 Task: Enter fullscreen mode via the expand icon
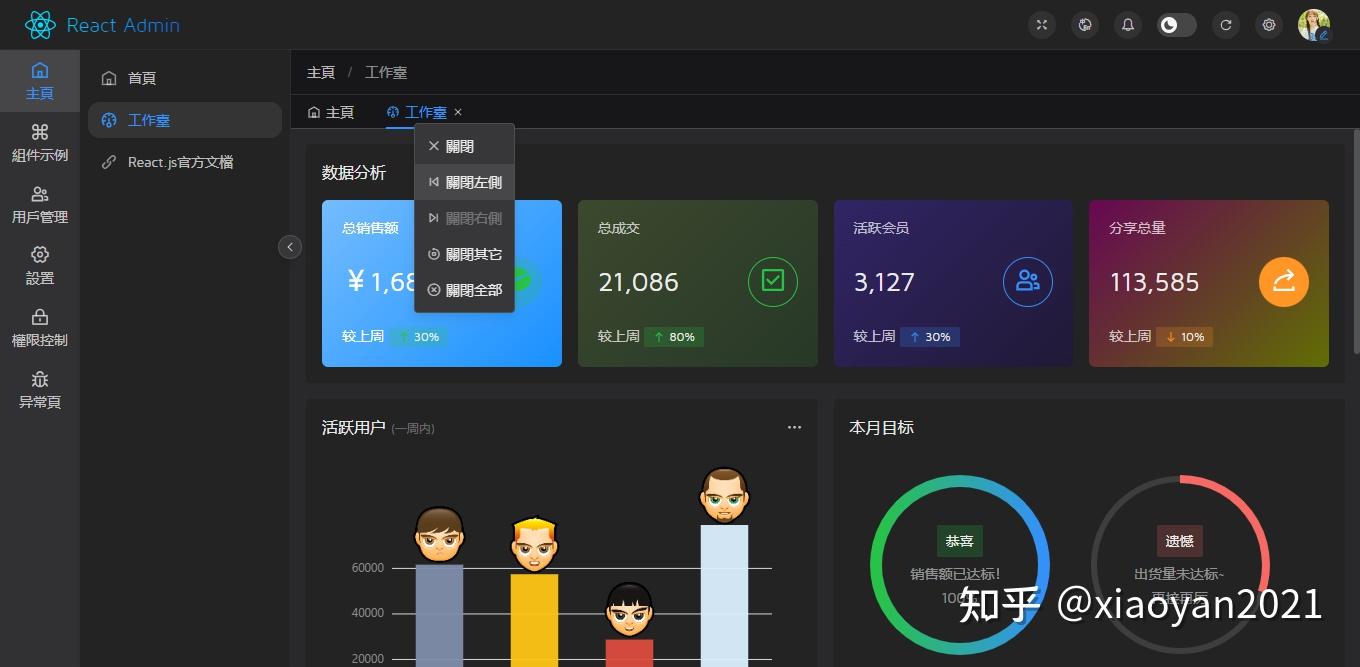(x=1041, y=24)
